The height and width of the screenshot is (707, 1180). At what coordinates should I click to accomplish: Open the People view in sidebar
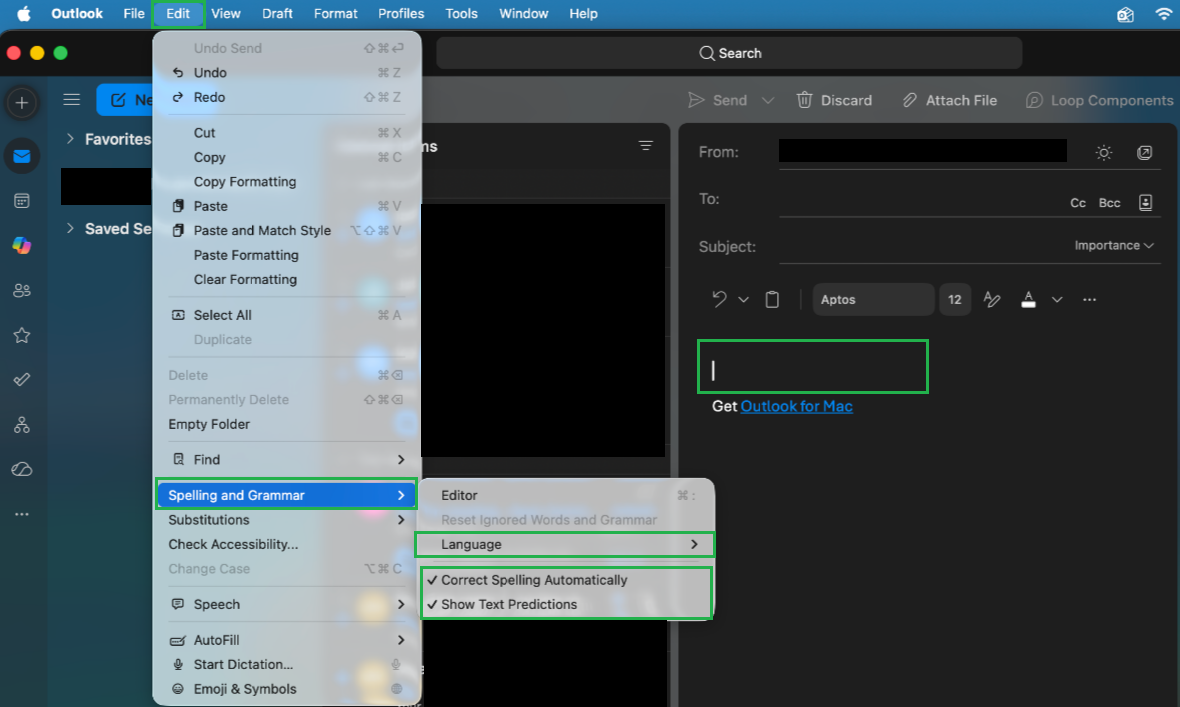click(22, 291)
